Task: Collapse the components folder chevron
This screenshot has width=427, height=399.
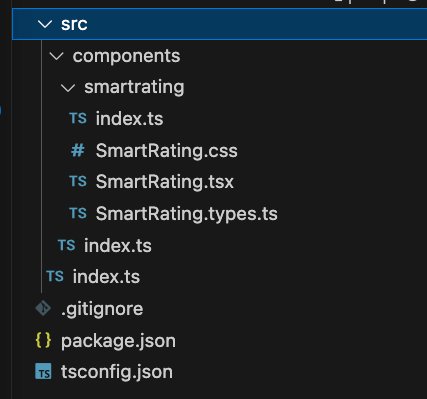Action: 56,56
